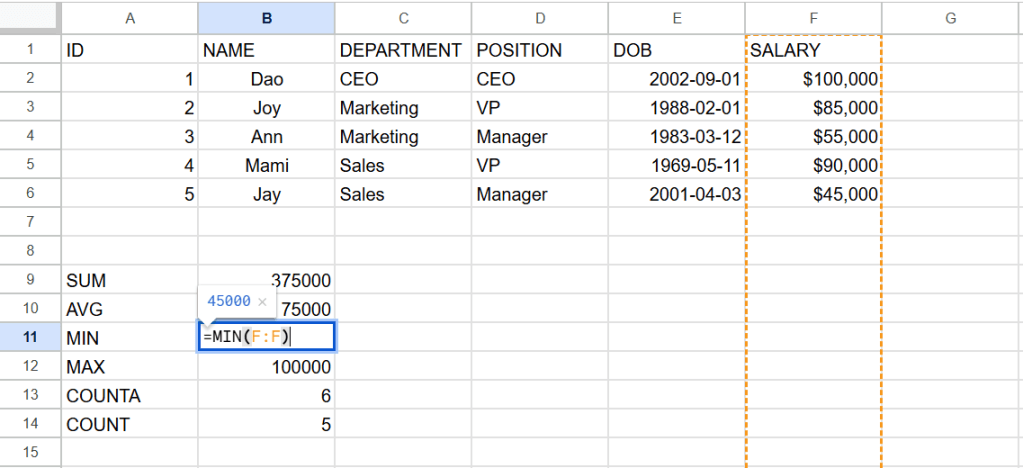Click the date of birth 1969-05-11 cell

pyautogui.click(x=676, y=166)
